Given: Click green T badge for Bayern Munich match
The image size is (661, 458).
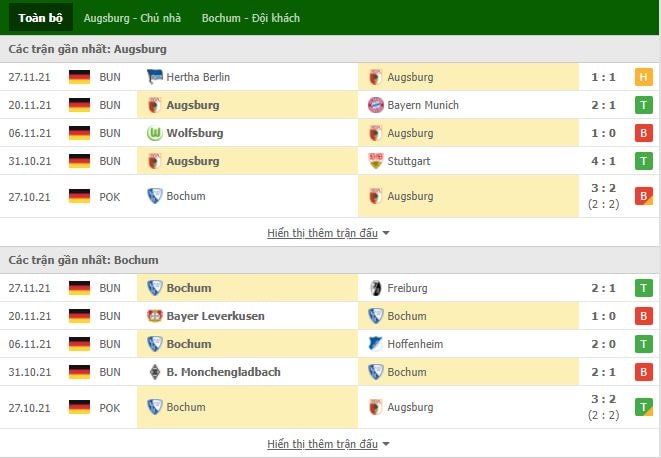Looking at the screenshot, I should pyautogui.click(x=643, y=105).
